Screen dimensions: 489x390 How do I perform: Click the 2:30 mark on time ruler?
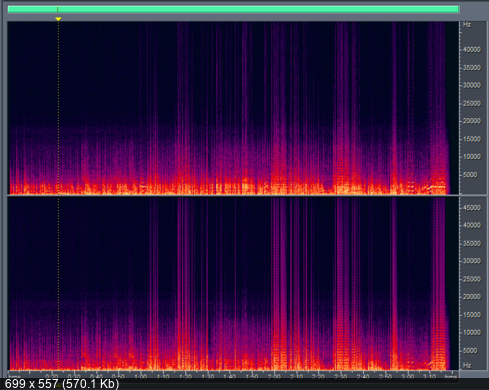(341, 377)
